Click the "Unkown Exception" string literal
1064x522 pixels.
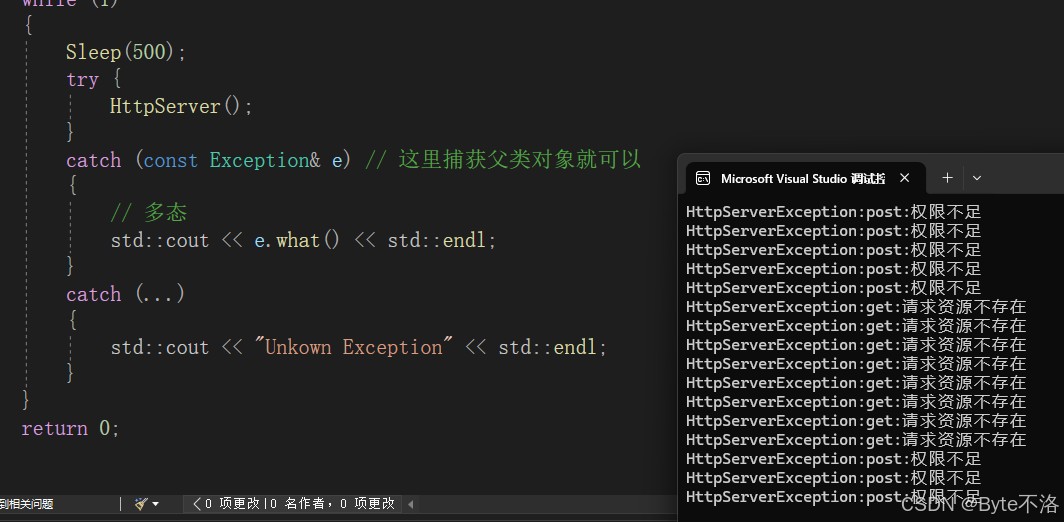point(353,347)
